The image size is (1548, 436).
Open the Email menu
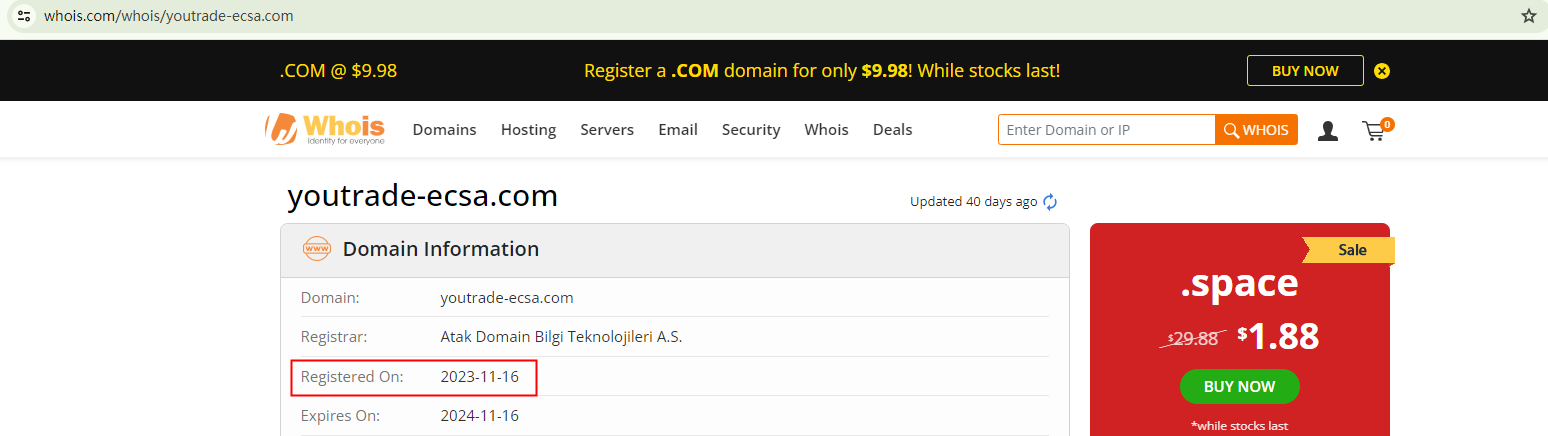tap(677, 130)
